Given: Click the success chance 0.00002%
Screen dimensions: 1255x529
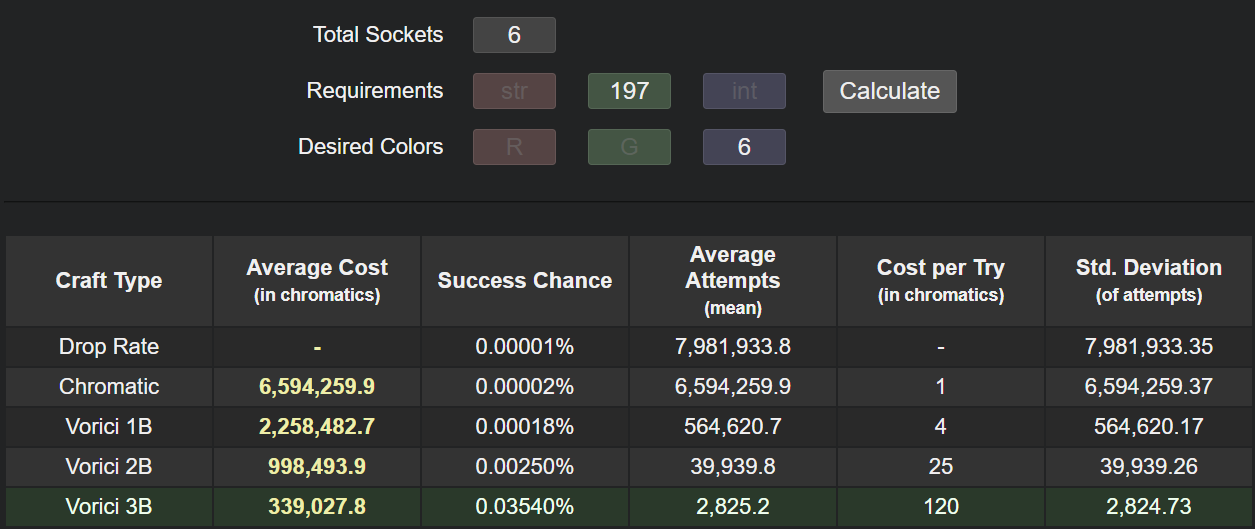Looking at the screenshot, I should 525,387.
